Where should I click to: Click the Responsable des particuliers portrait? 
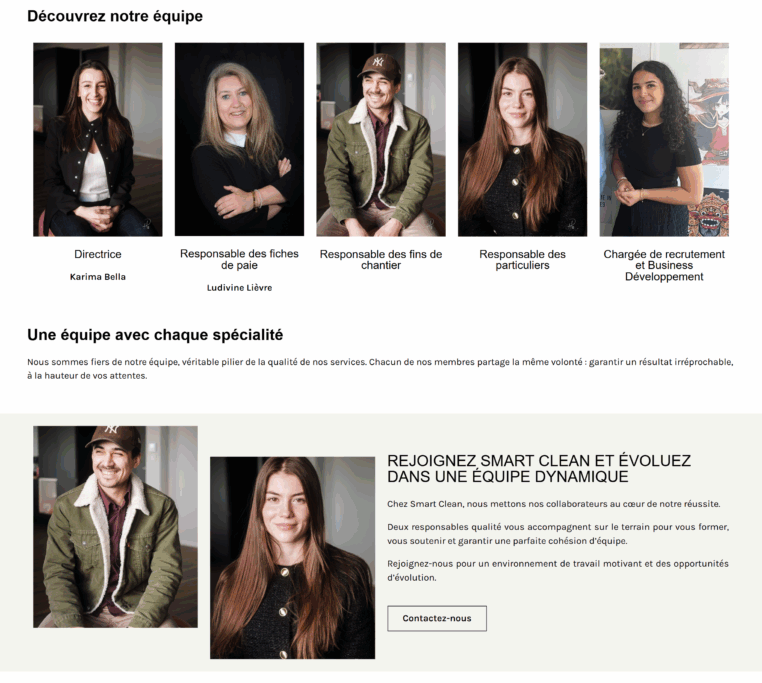click(522, 140)
